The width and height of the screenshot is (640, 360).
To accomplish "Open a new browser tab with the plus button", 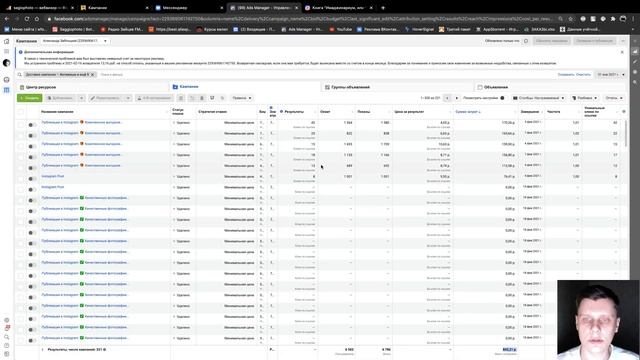I will coord(383,8).
